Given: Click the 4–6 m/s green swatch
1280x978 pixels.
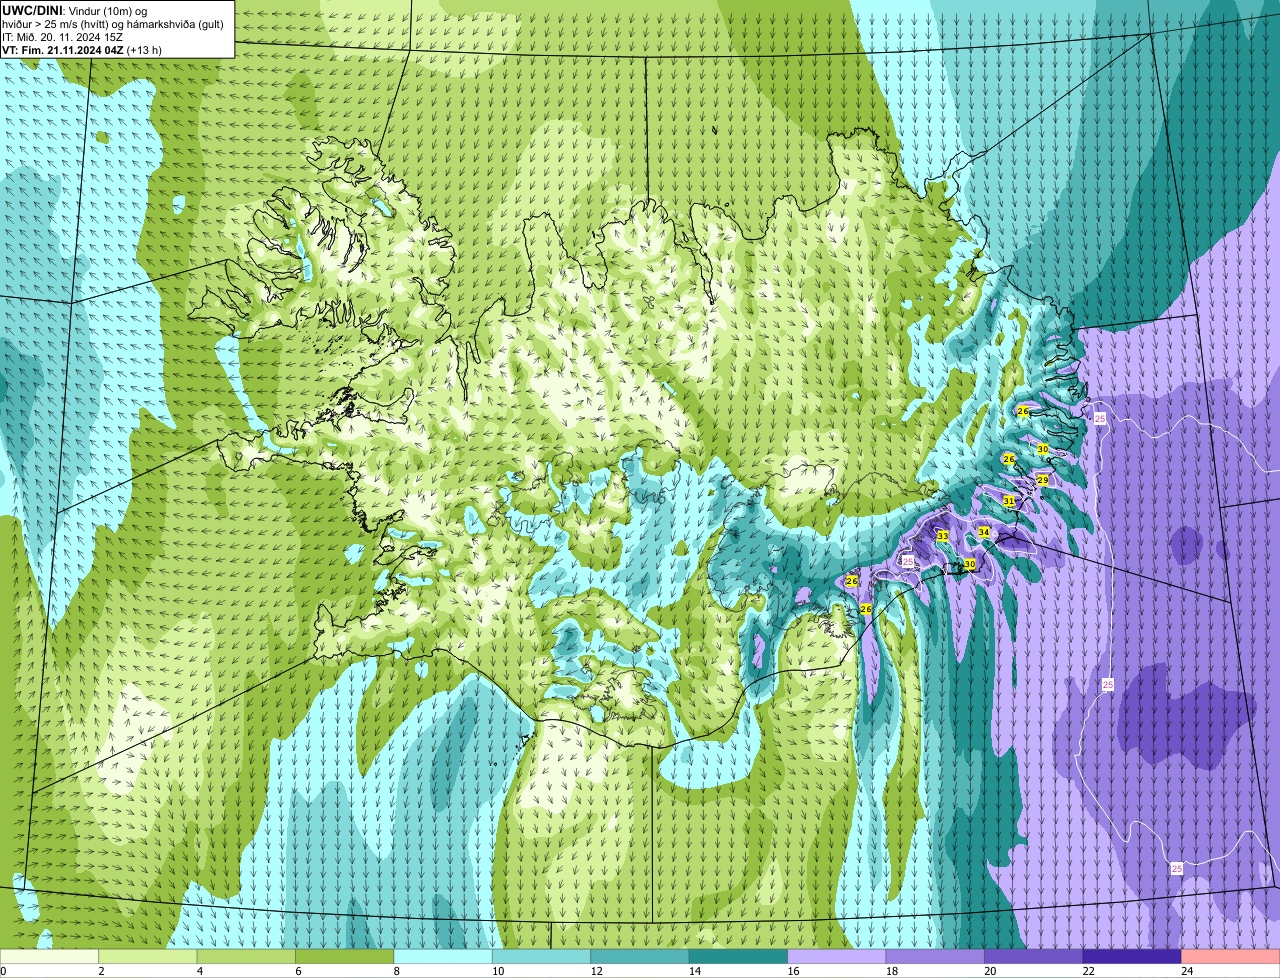Looking at the screenshot, I should point(246,956).
